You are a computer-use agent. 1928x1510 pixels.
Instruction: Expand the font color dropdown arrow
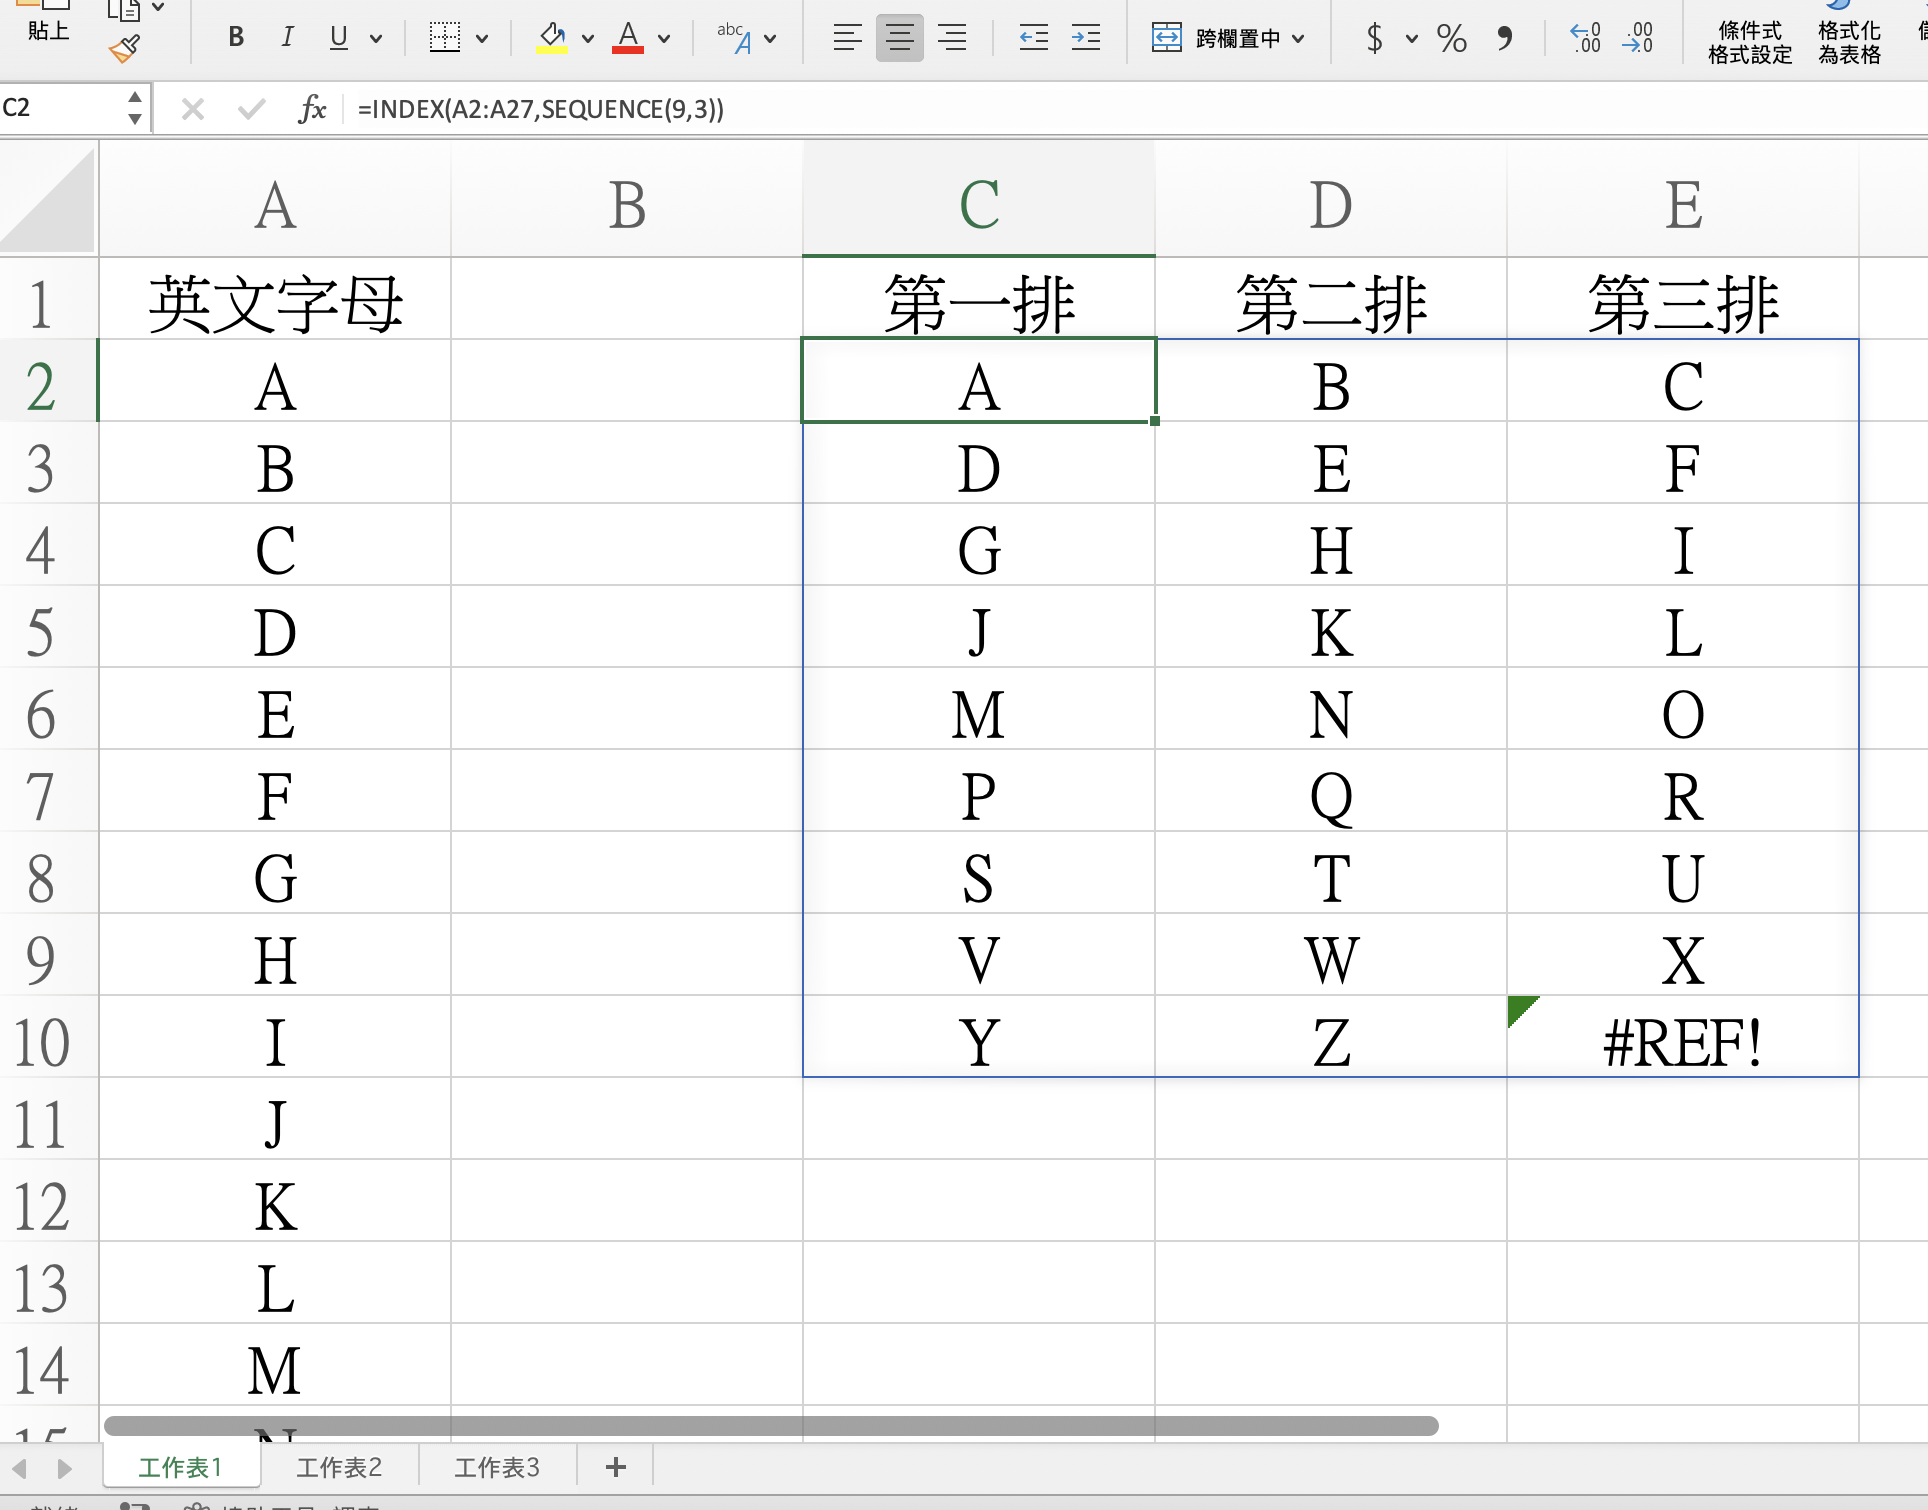point(664,39)
